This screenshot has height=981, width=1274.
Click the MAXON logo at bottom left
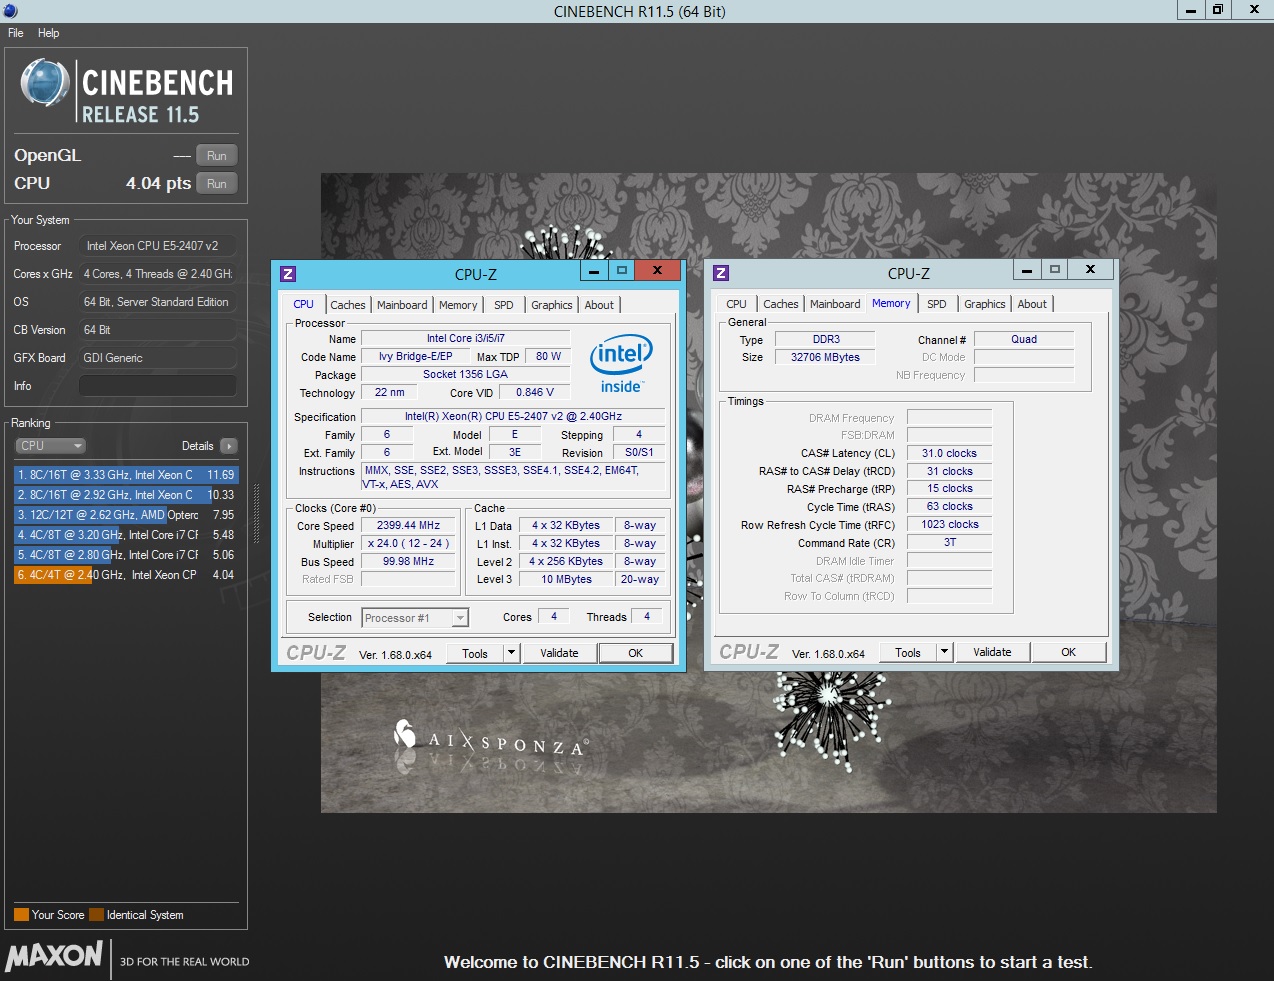click(54, 956)
